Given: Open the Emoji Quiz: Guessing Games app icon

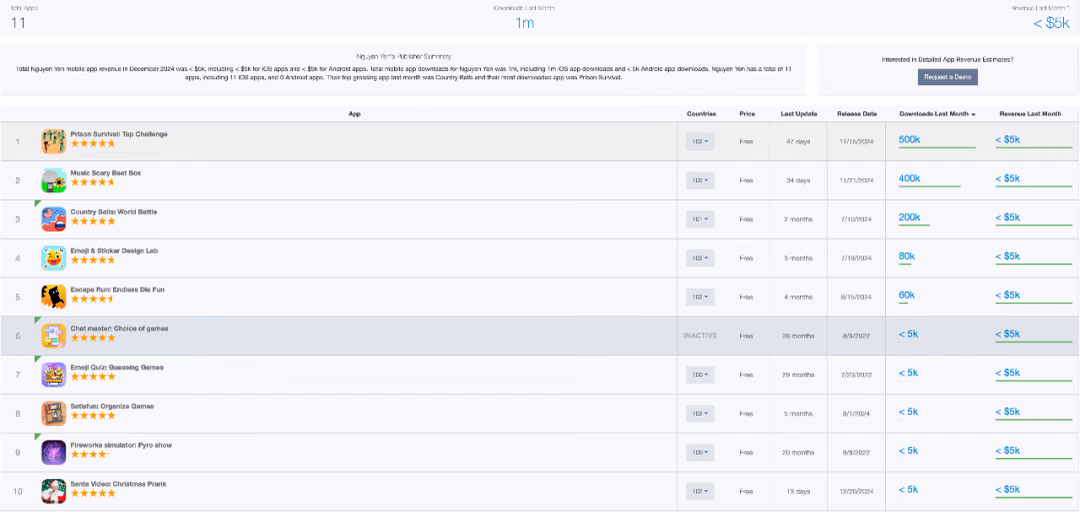Looking at the screenshot, I should point(54,375).
